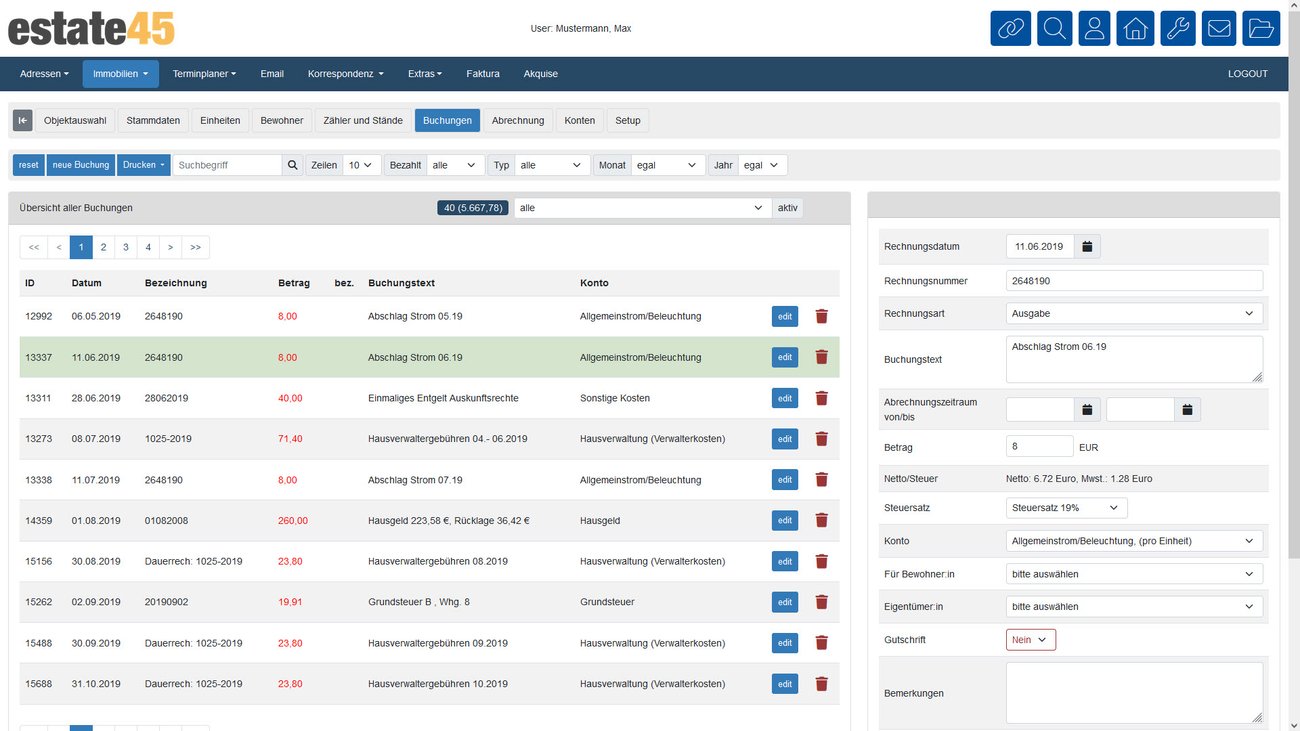Click the neue Buchung button
This screenshot has width=1300, height=731.
click(x=81, y=165)
